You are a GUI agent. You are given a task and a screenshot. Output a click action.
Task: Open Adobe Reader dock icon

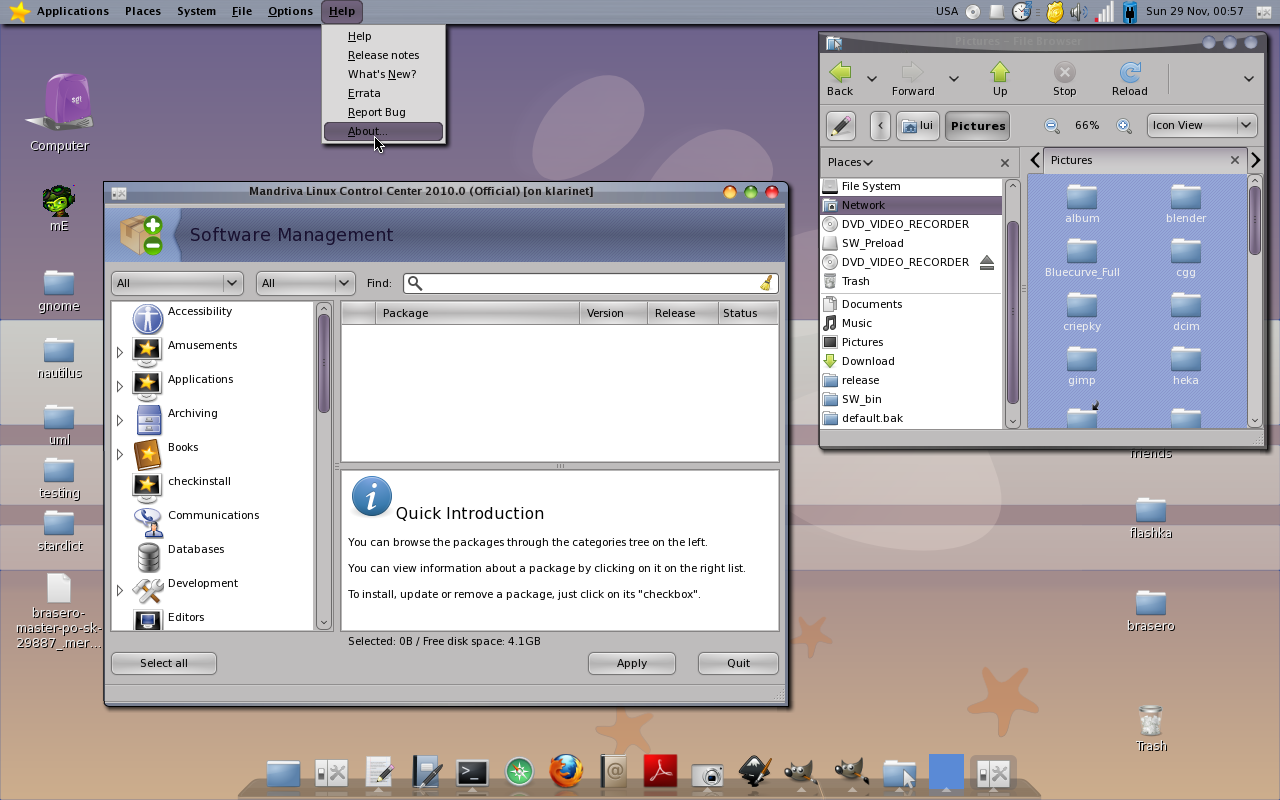[x=660, y=771]
